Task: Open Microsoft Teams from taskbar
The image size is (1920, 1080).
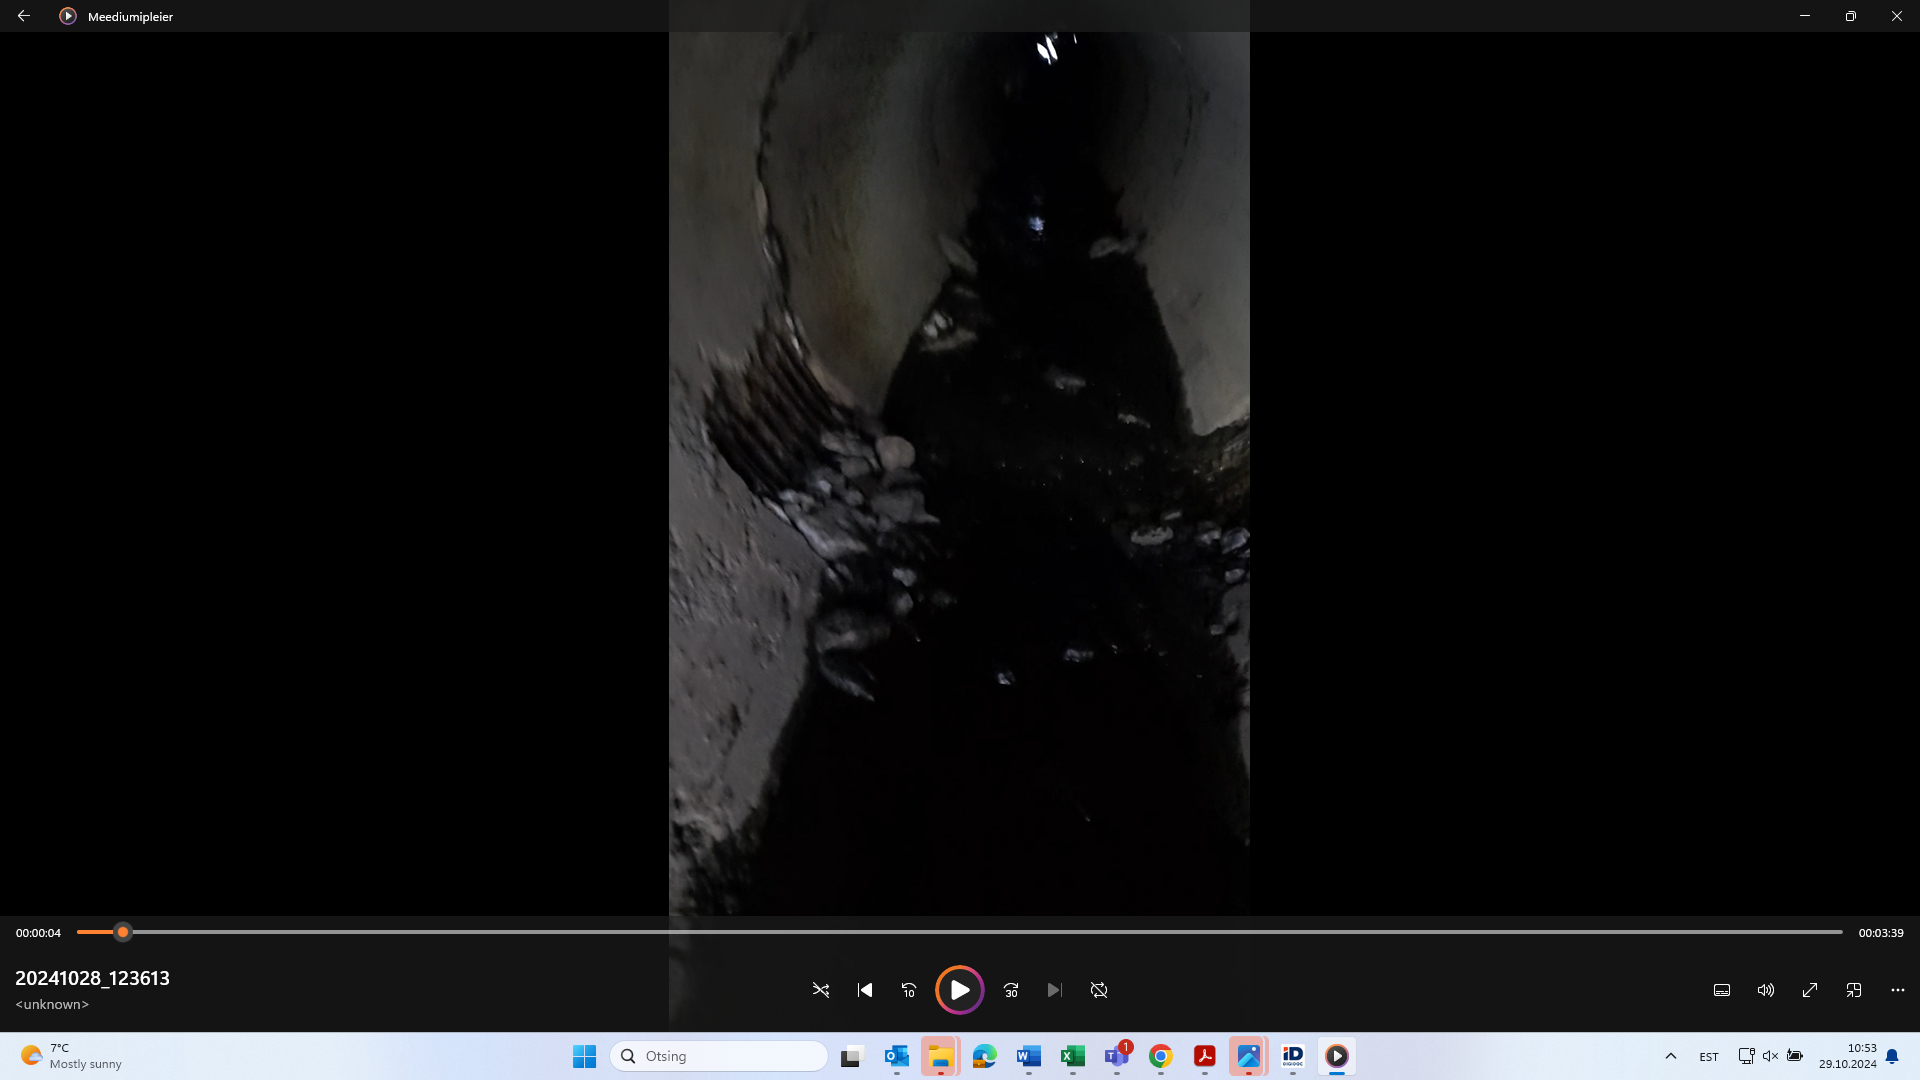Action: tap(1116, 1056)
